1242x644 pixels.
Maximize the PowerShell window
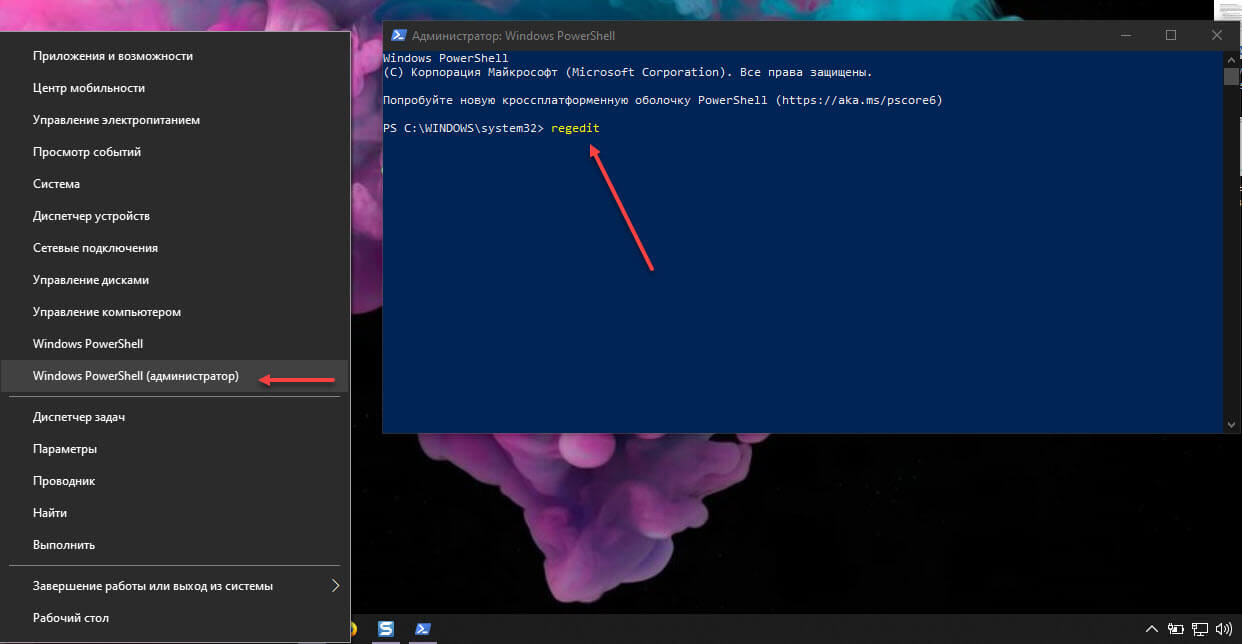[1171, 35]
